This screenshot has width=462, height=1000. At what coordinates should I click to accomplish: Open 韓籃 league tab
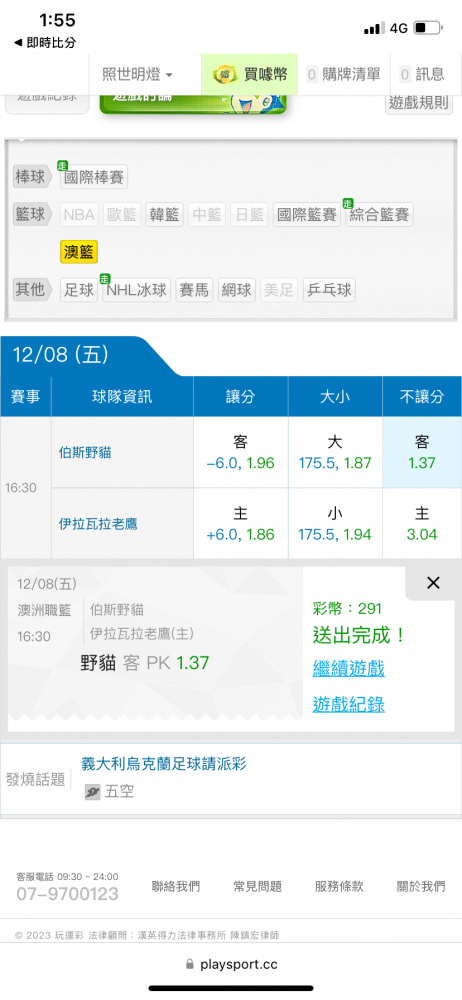click(164, 215)
